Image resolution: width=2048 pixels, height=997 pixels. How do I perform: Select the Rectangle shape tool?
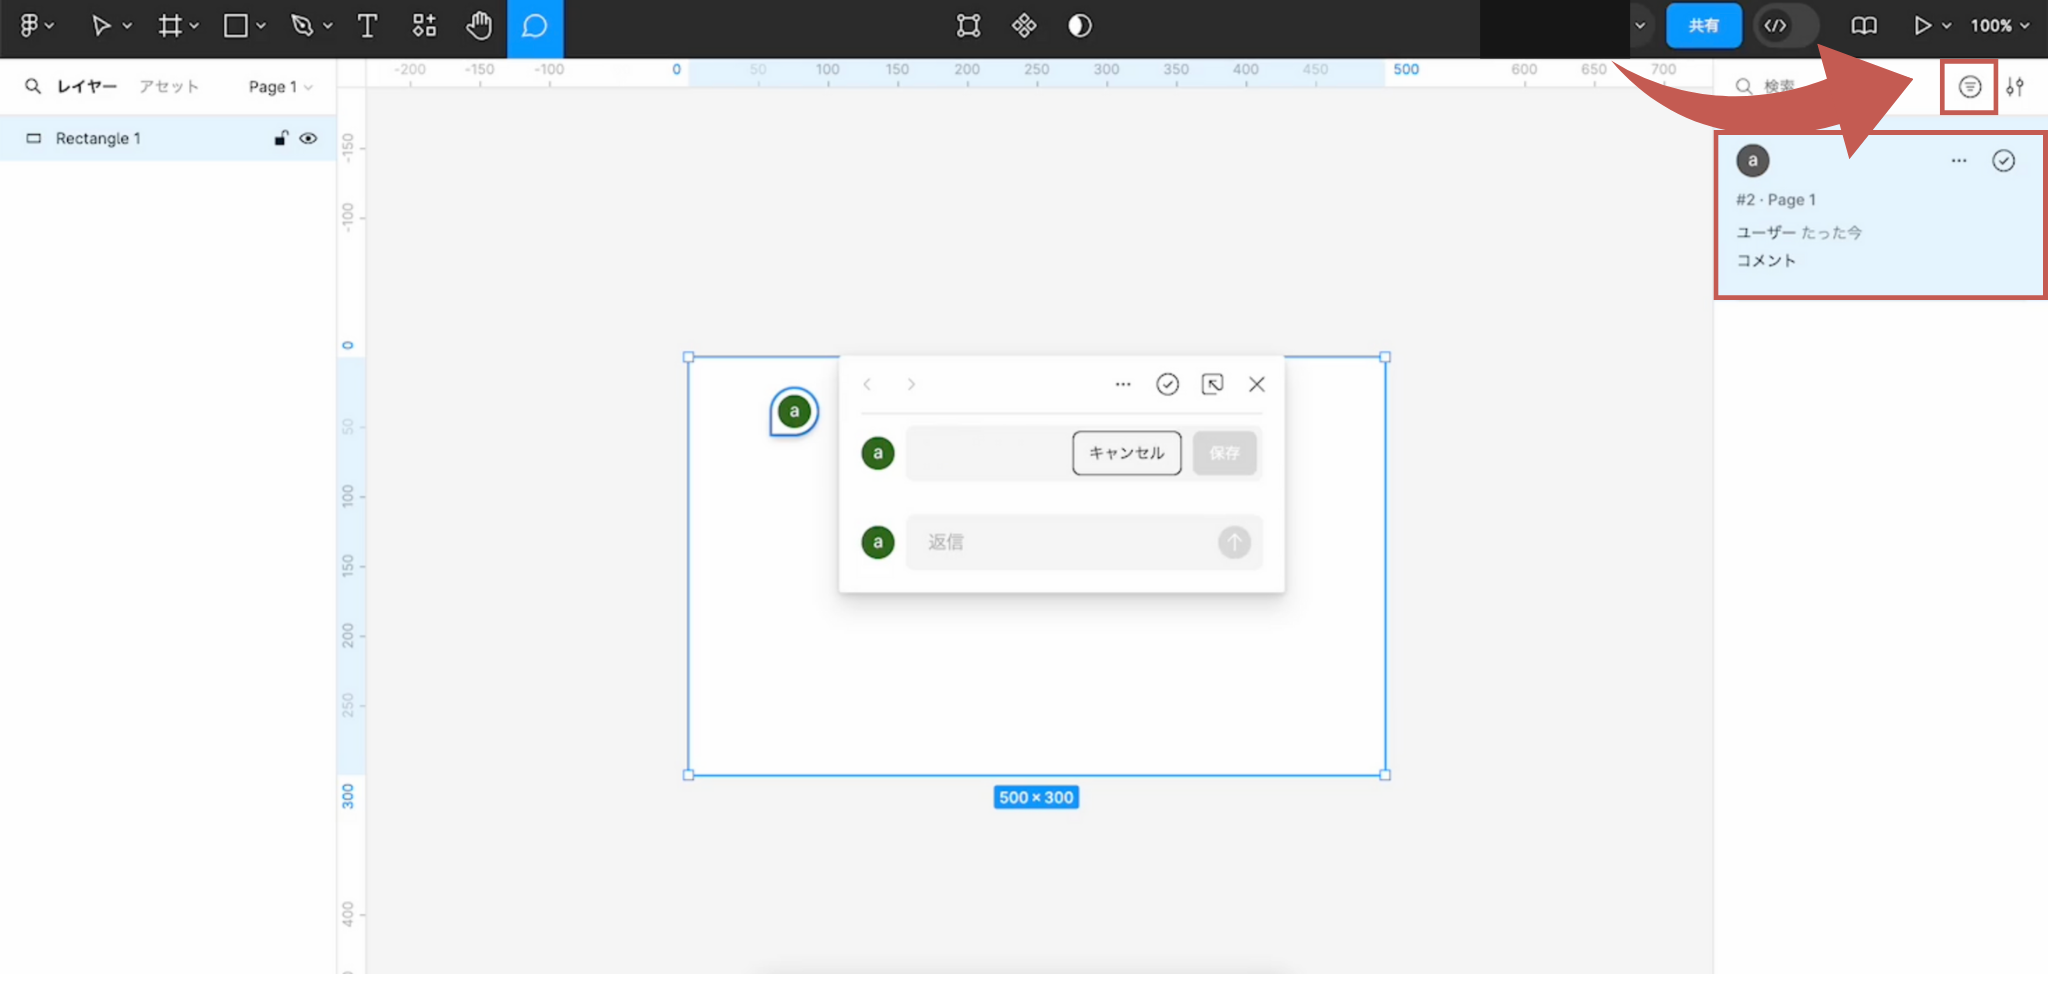[236, 26]
